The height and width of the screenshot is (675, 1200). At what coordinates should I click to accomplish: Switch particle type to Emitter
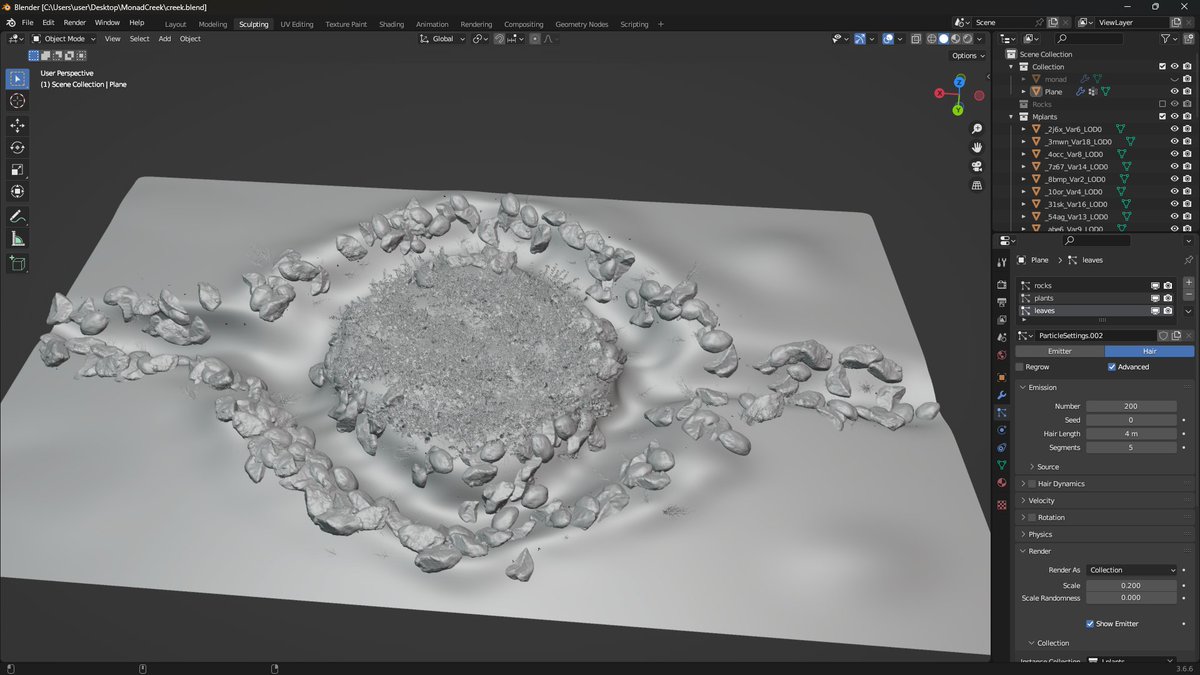pos(1059,351)
